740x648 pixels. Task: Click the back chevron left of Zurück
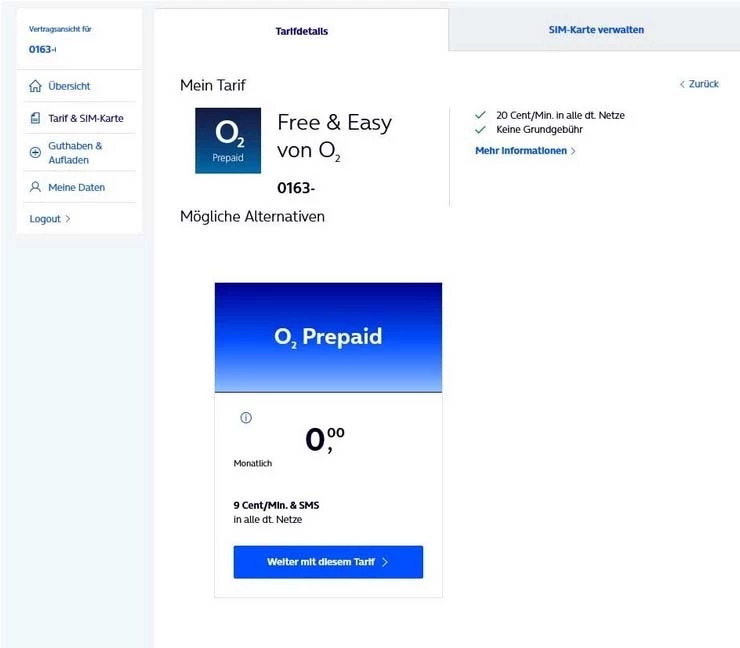click(x=682, y=84)
